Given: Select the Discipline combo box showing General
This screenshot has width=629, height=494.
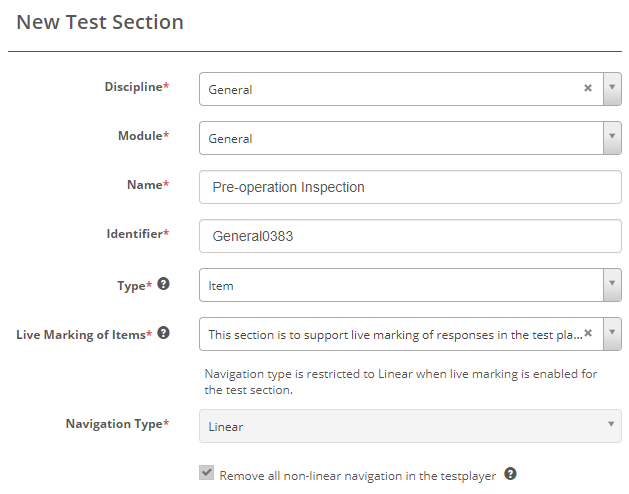Looking at the screenshot, I should click(390, 89).
